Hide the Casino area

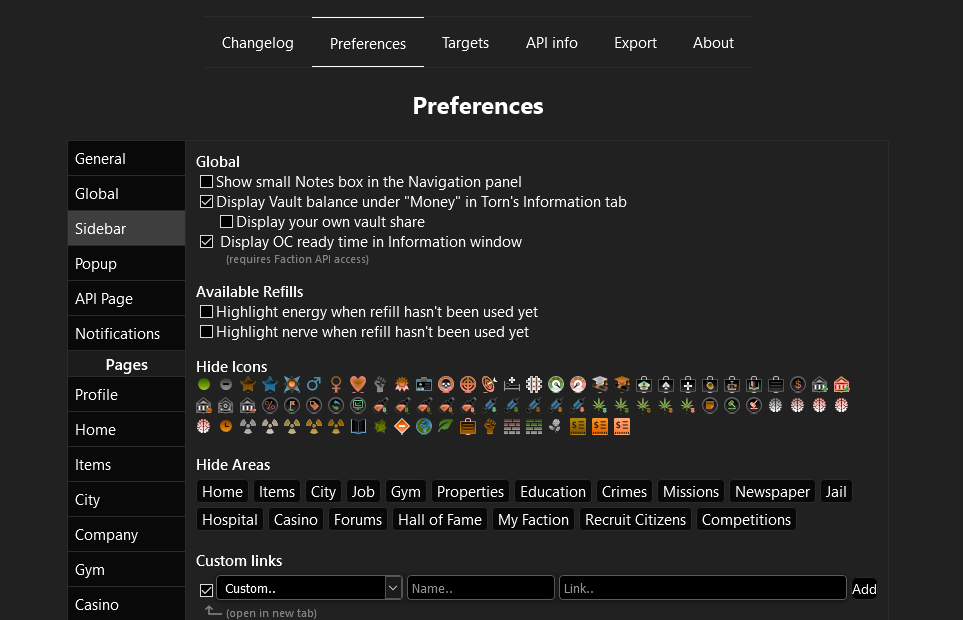click(295, 519)
